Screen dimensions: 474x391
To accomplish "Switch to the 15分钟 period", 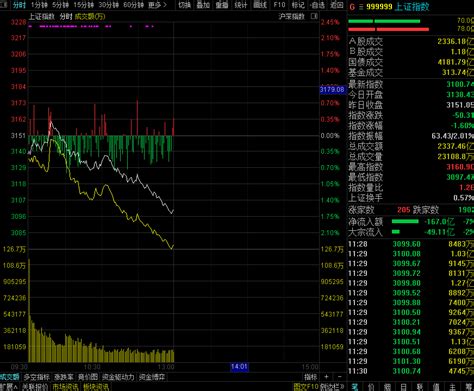I will tap(84, 5).
